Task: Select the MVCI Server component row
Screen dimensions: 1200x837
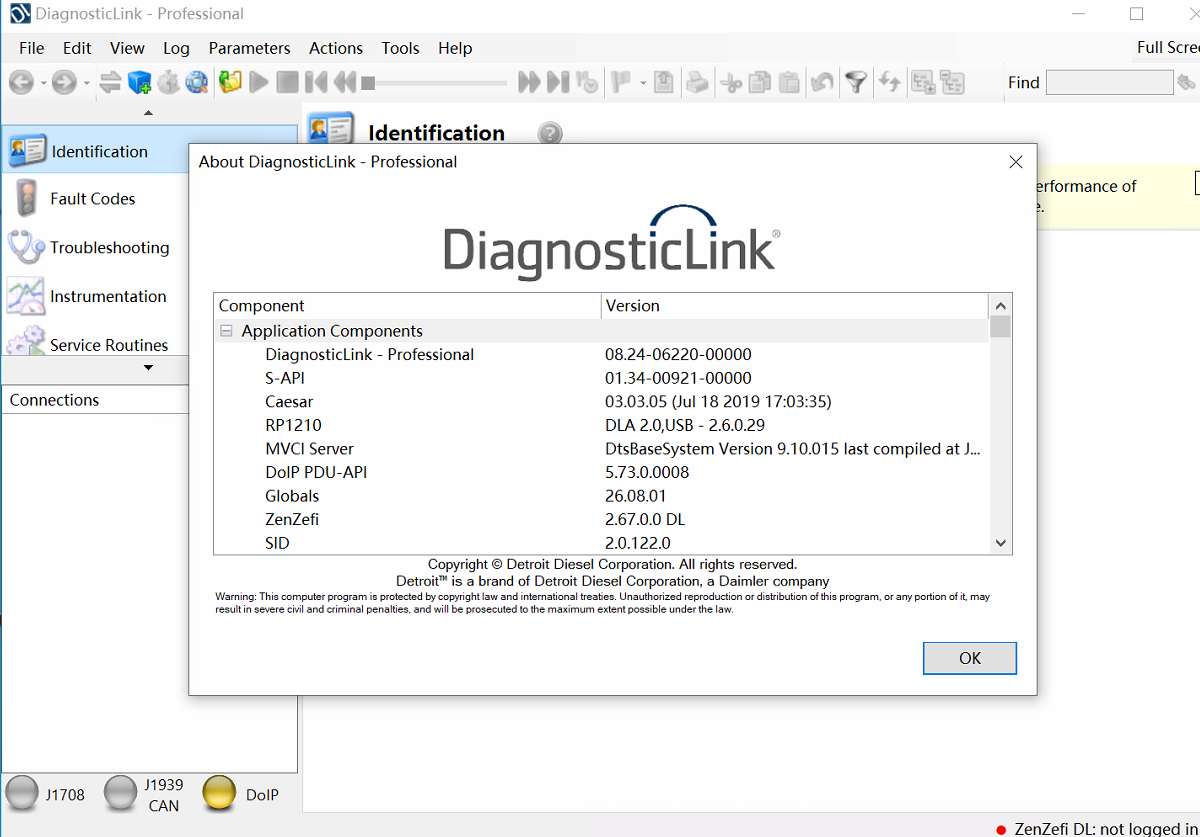Action: coord(601,449)
